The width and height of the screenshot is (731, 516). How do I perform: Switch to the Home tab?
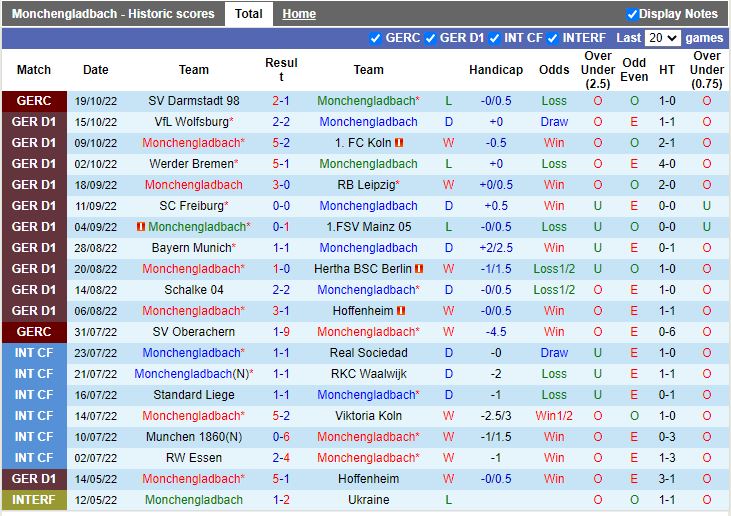(x=299, y=14)
